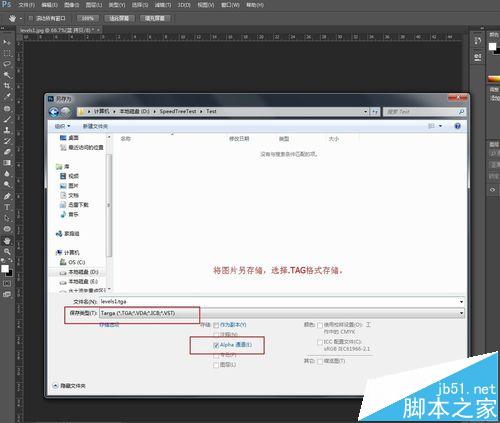Refresh the folder path in Save As dialog
Image resolution: width=500 pixels, height=423 pixels.
point(375,112)
